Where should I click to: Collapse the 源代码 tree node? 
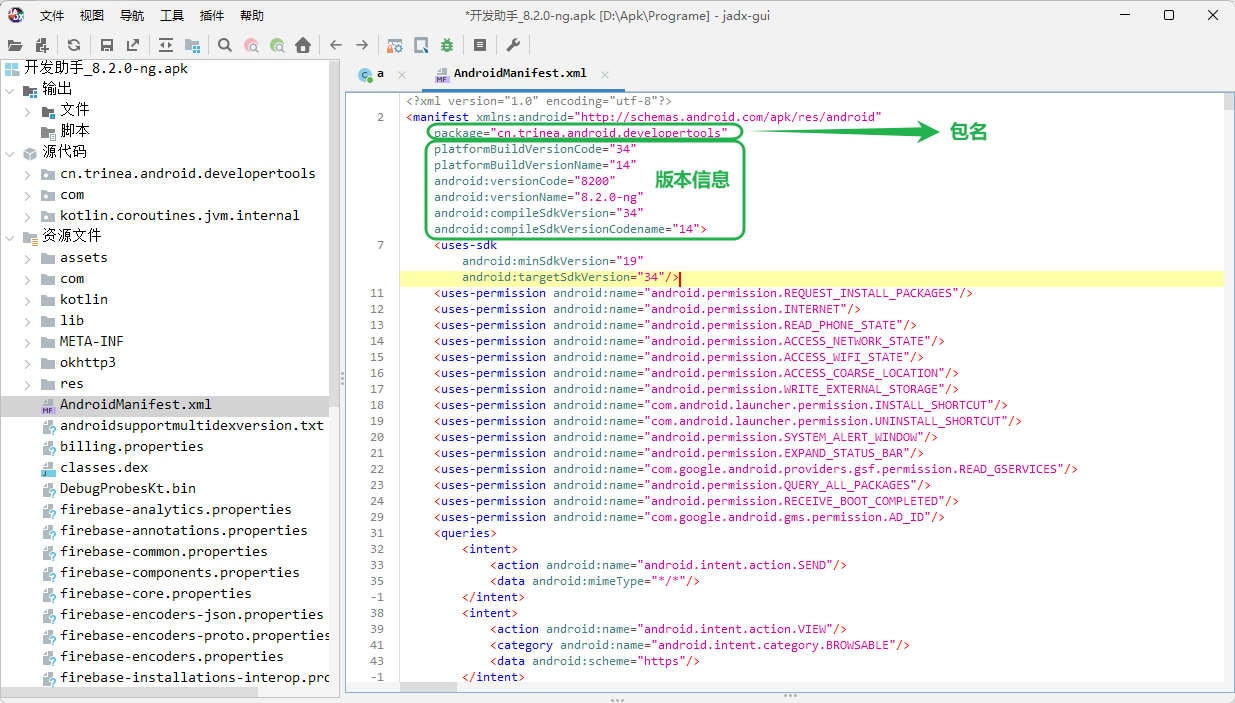10,152
